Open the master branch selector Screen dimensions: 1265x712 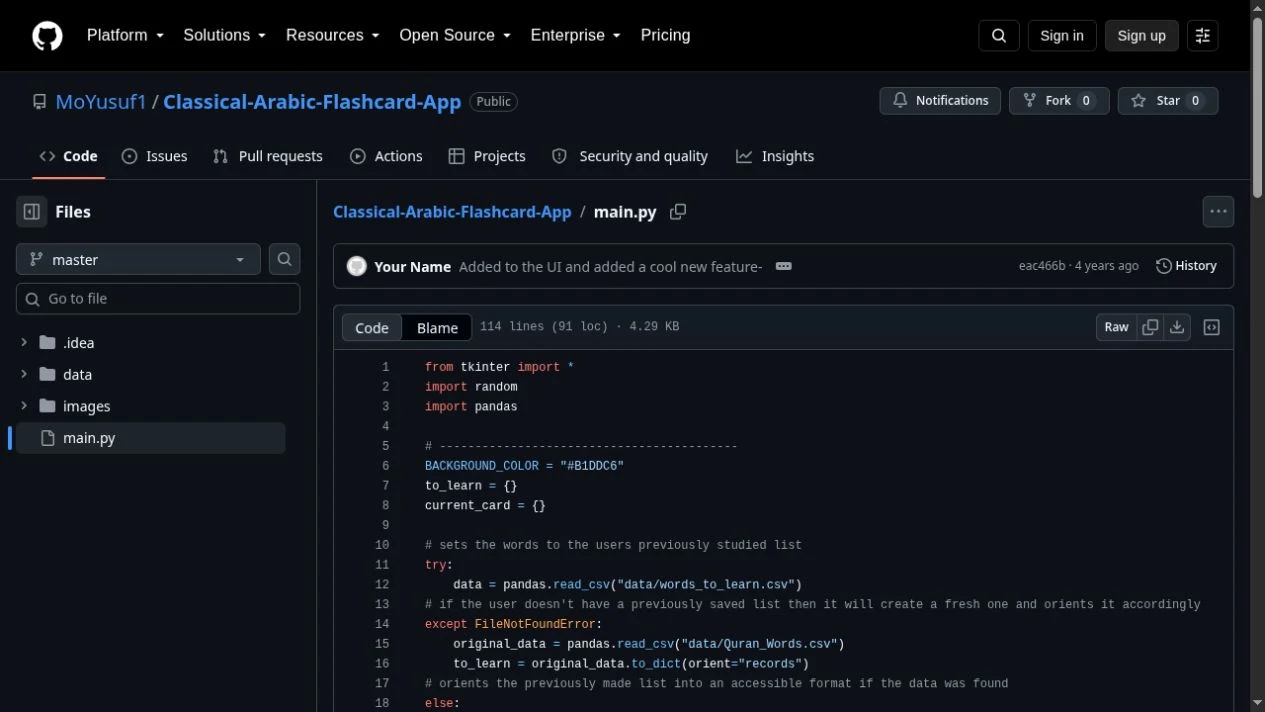(x=138, y=259)
